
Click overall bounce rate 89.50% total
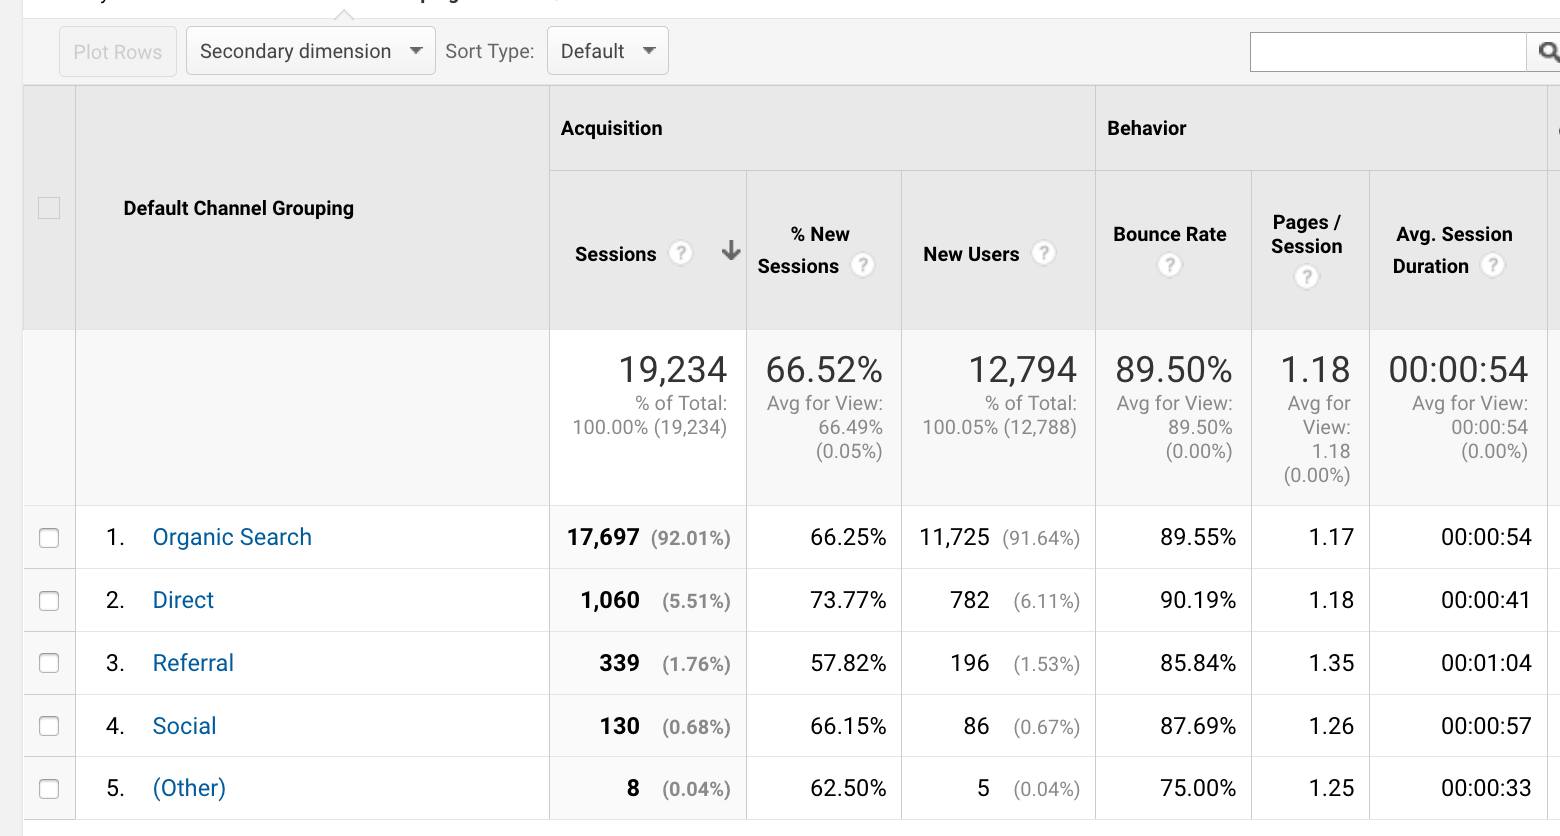pos(1174,370)
